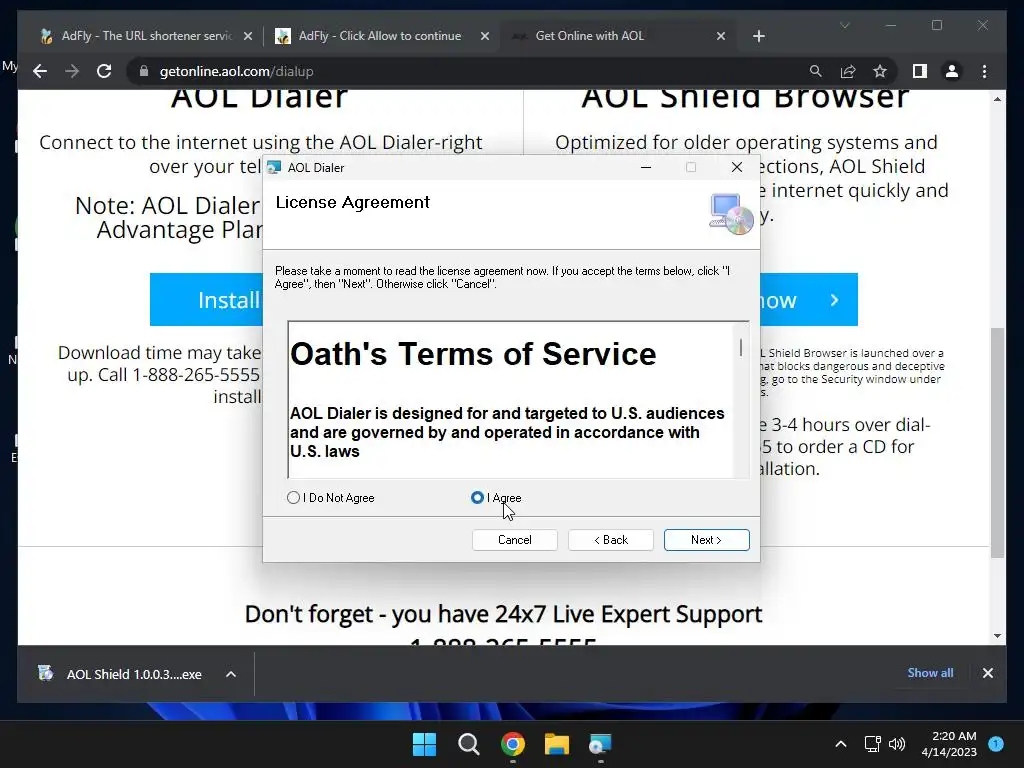Switch to "AdFly - Click Allow to continue" tab
The image size is (1024, 768).
379,36
